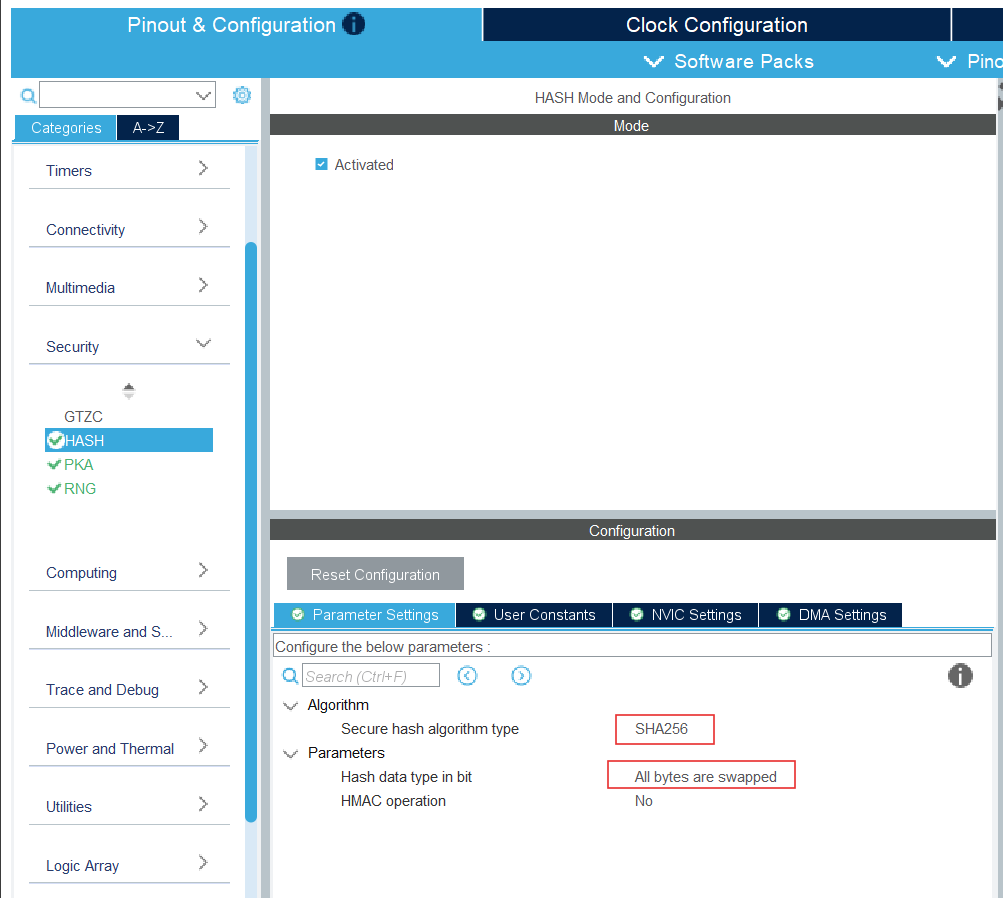This screenshot has width=1003, height=898.
Task: Select GTZC in the Security list
Action: [83, 416]
